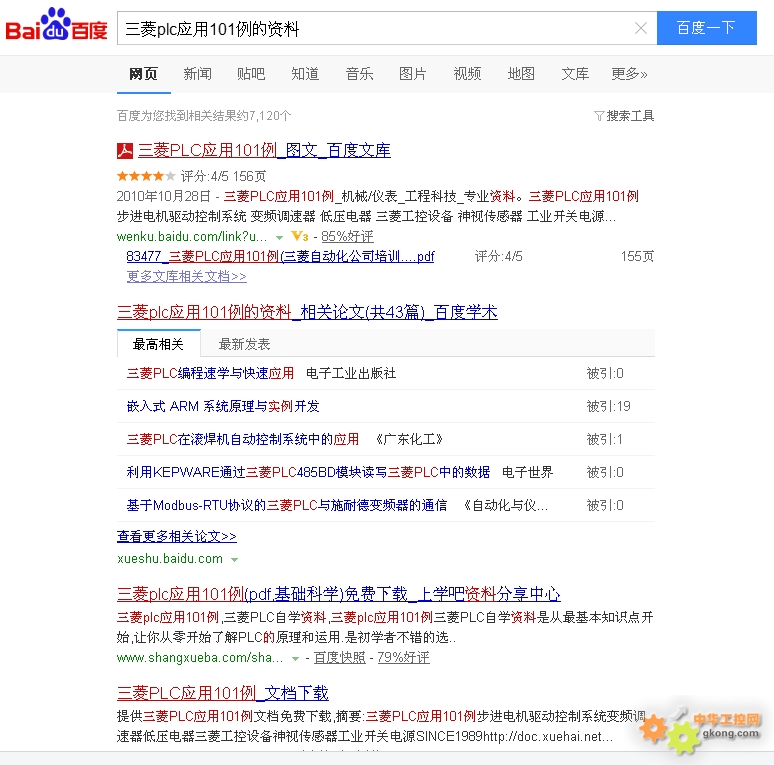774x765 pixels.
Task: Click 被引:1 citation count
Action: click(x=605, y=440)
